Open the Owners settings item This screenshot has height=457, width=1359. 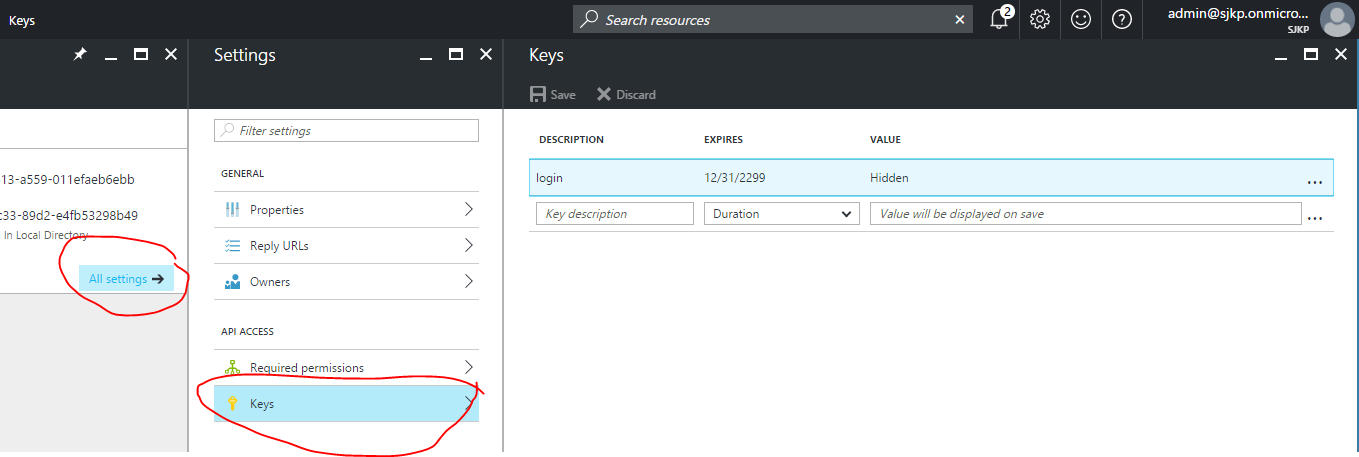point(346,282)
